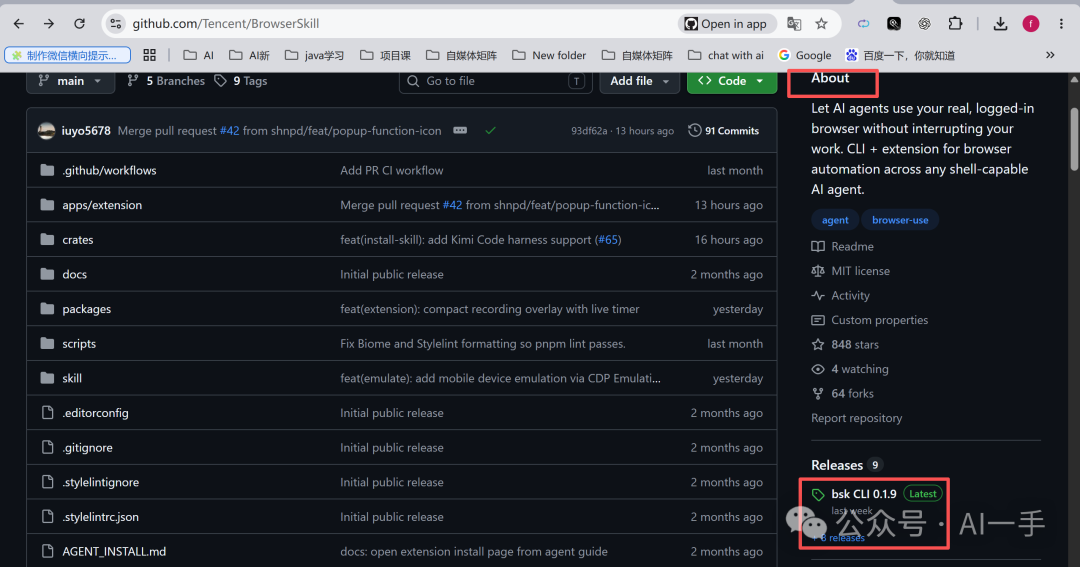Open the Activity link
This screenshot has height=567, width=1080.
[x=840, y=296]
